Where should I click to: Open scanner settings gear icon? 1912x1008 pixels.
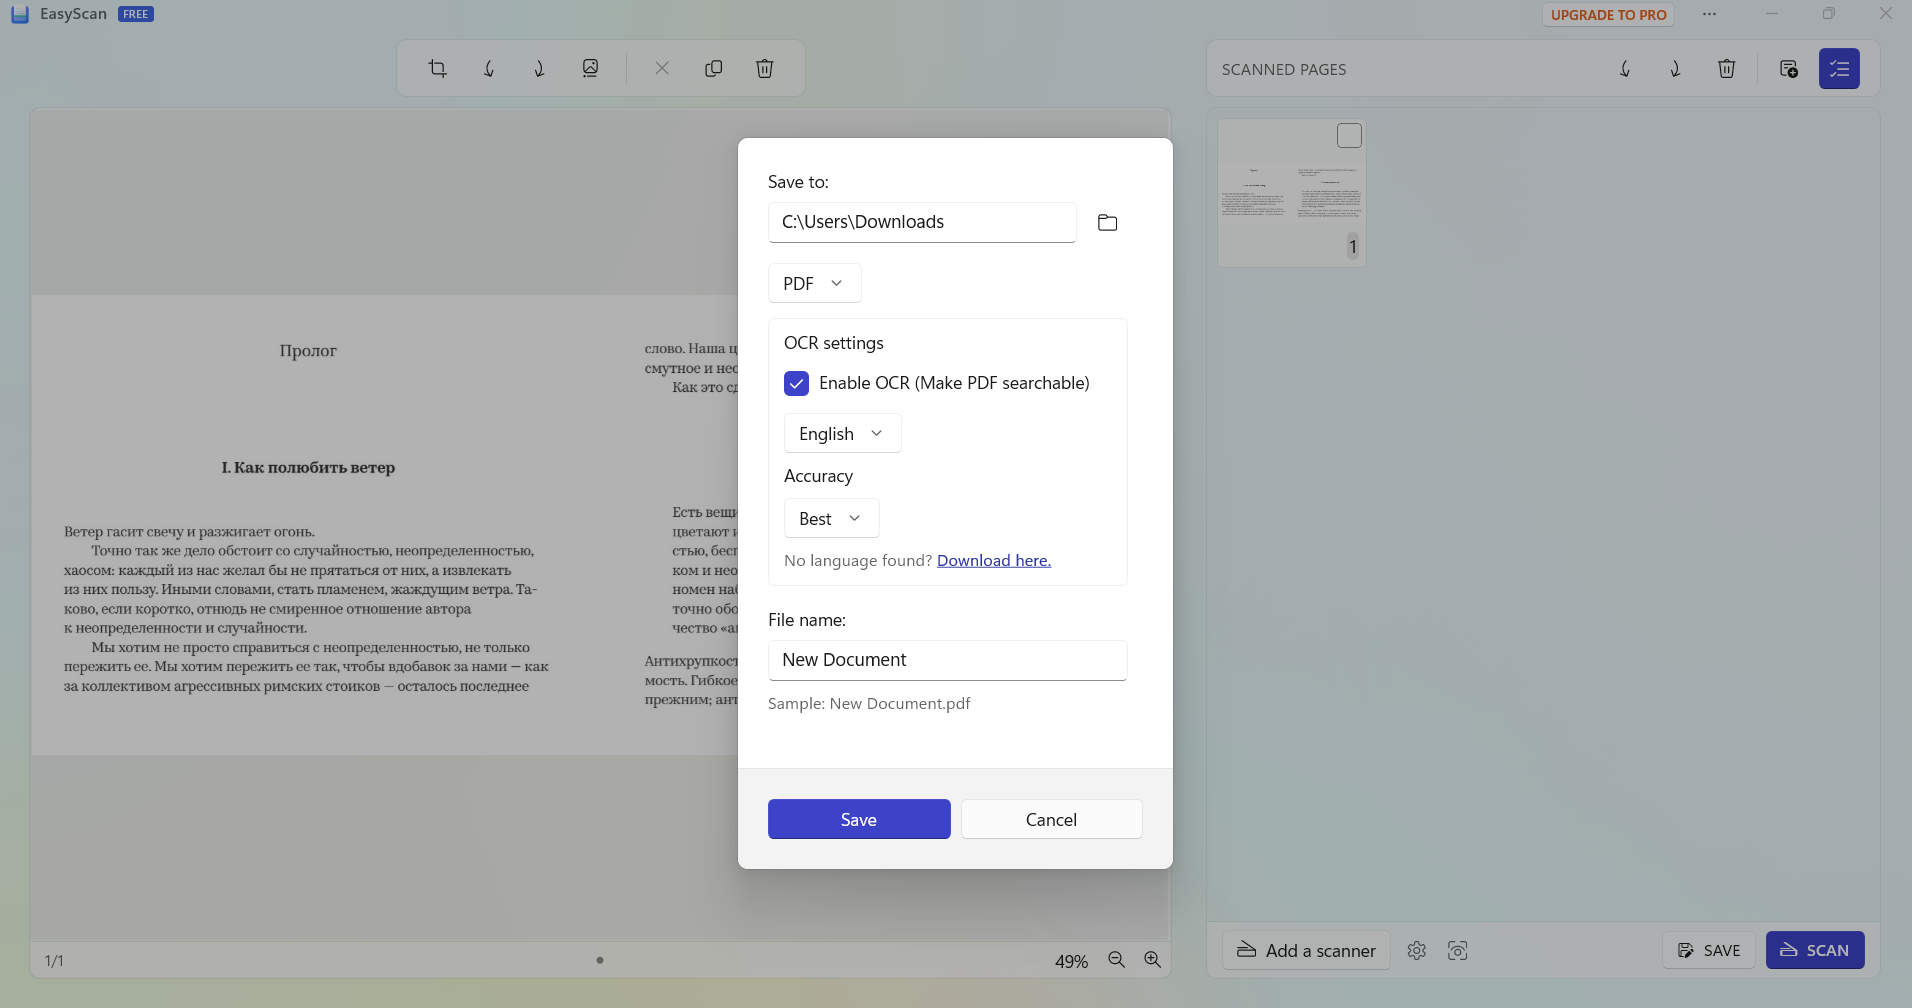pyautogui.click(x=1416, y=950)
